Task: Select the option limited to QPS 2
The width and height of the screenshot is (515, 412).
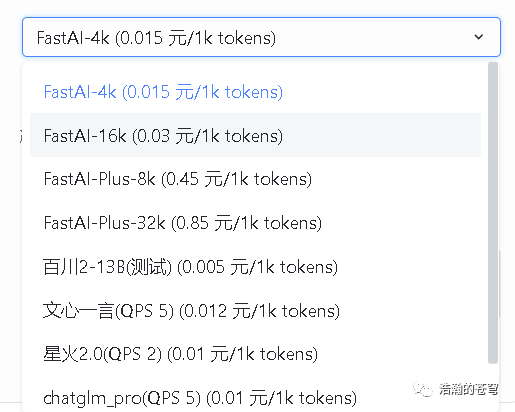Action: click(x=255, y=354)
